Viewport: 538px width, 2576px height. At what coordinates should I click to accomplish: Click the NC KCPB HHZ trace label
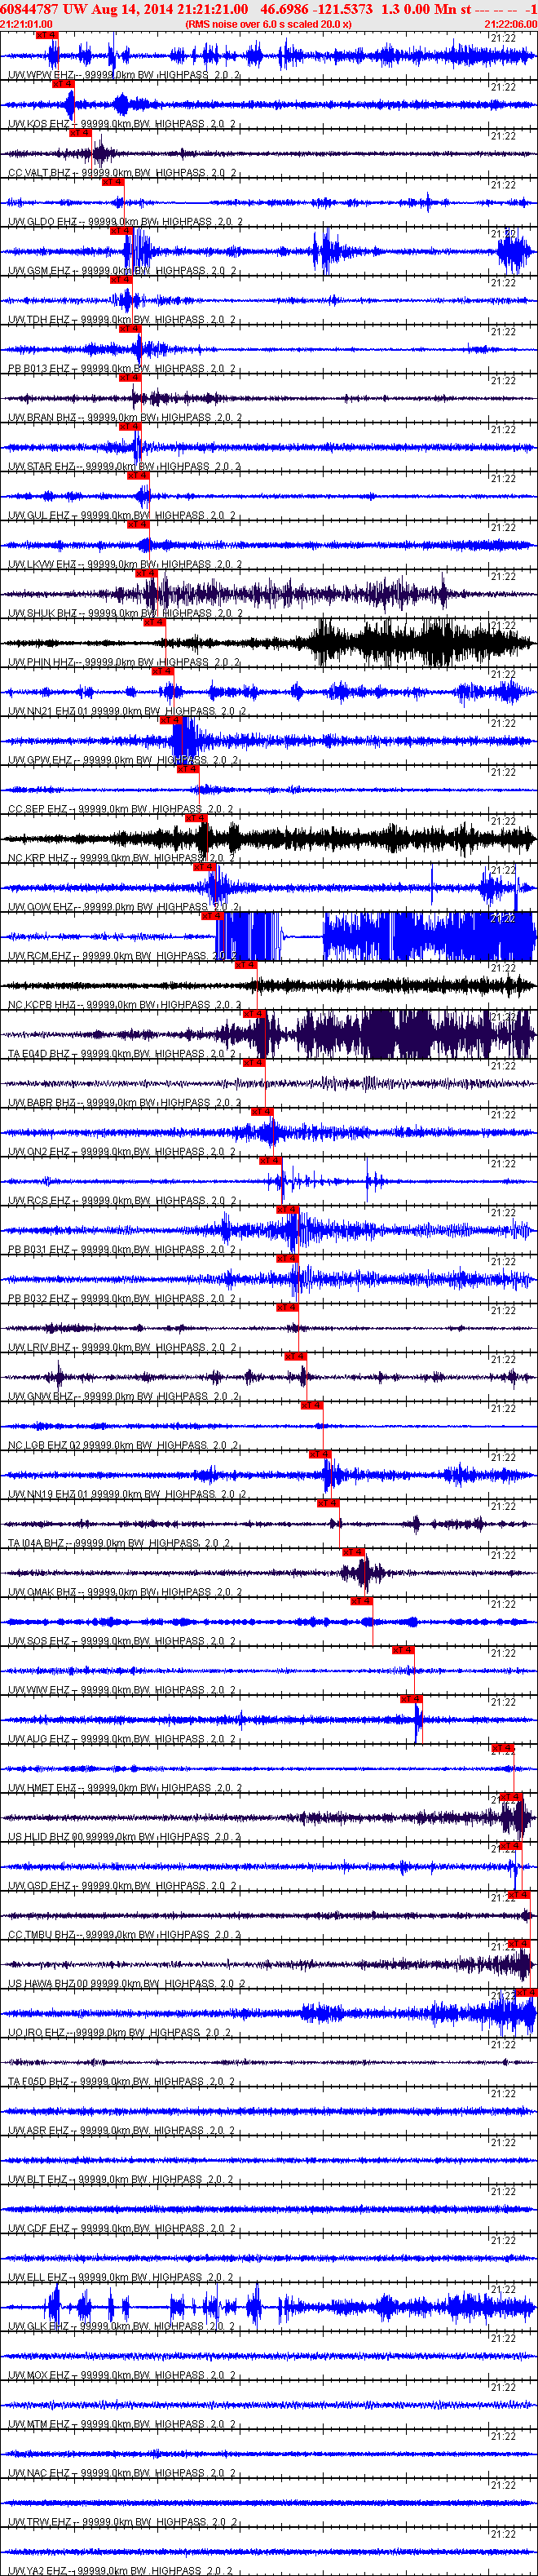[125, 1006]
